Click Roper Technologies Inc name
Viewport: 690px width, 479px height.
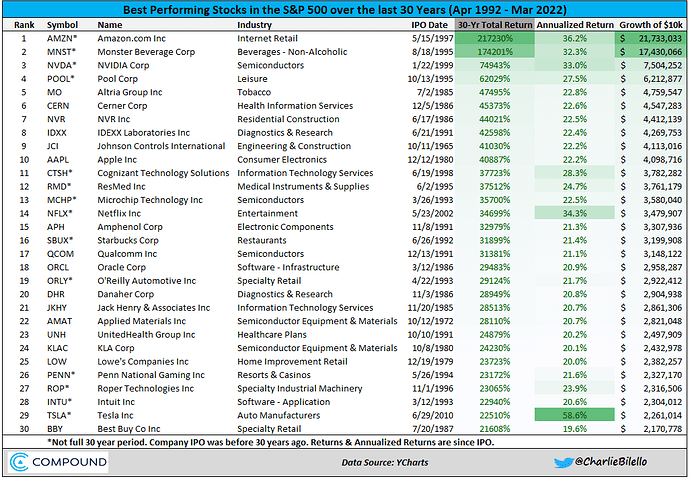tap(146, 389)
